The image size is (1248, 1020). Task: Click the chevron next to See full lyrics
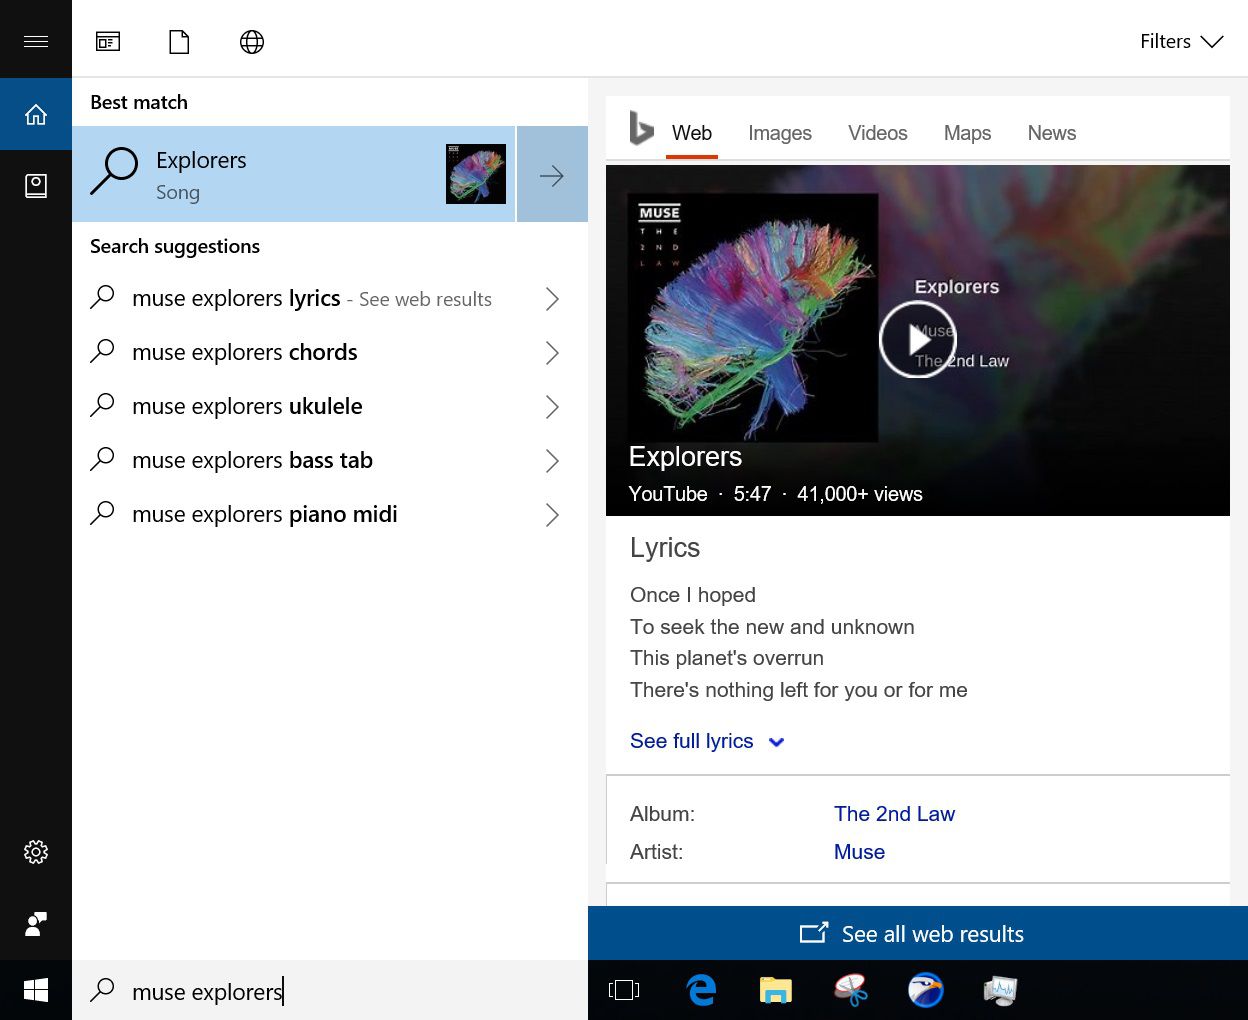(x=776, y=742)
